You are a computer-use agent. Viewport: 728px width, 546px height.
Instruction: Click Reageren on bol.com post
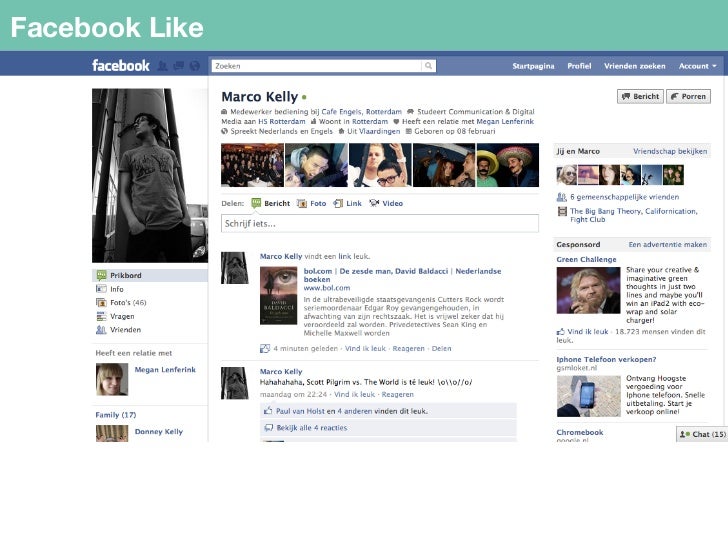pos(409,348)
